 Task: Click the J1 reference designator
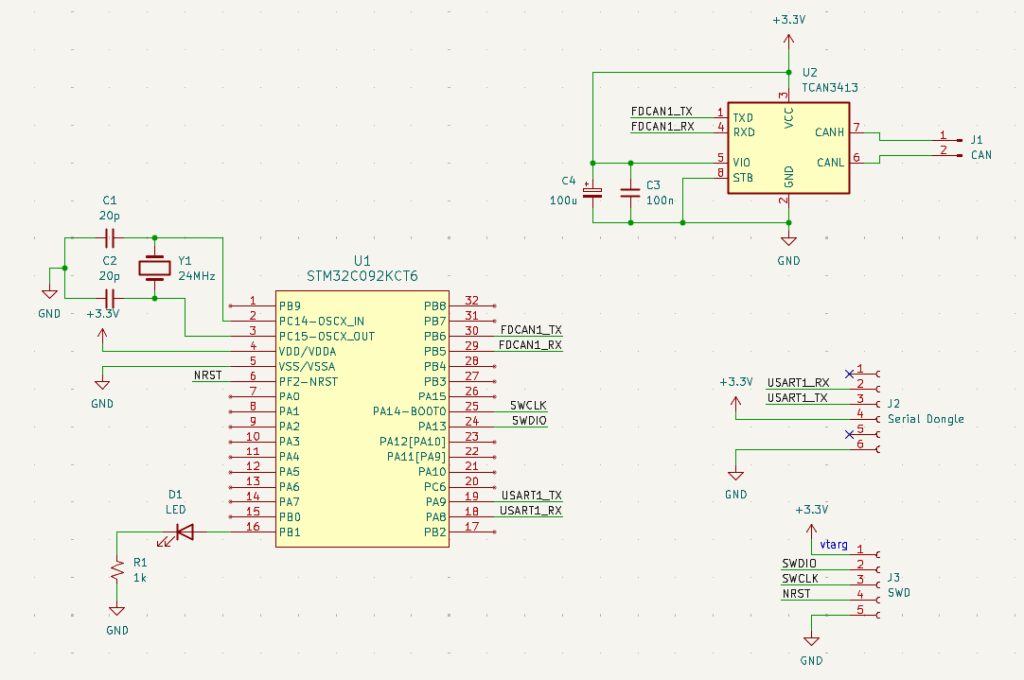[976, 140]
